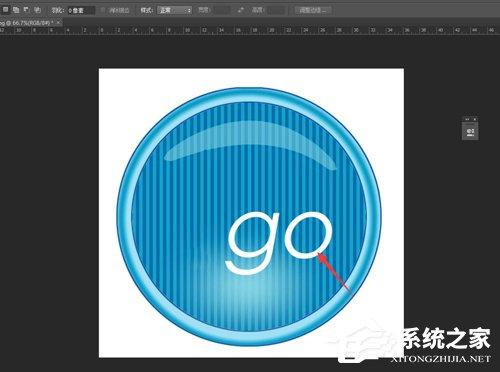Click the height (高度) input field
The image size is (500, 372).
point(275,10)
